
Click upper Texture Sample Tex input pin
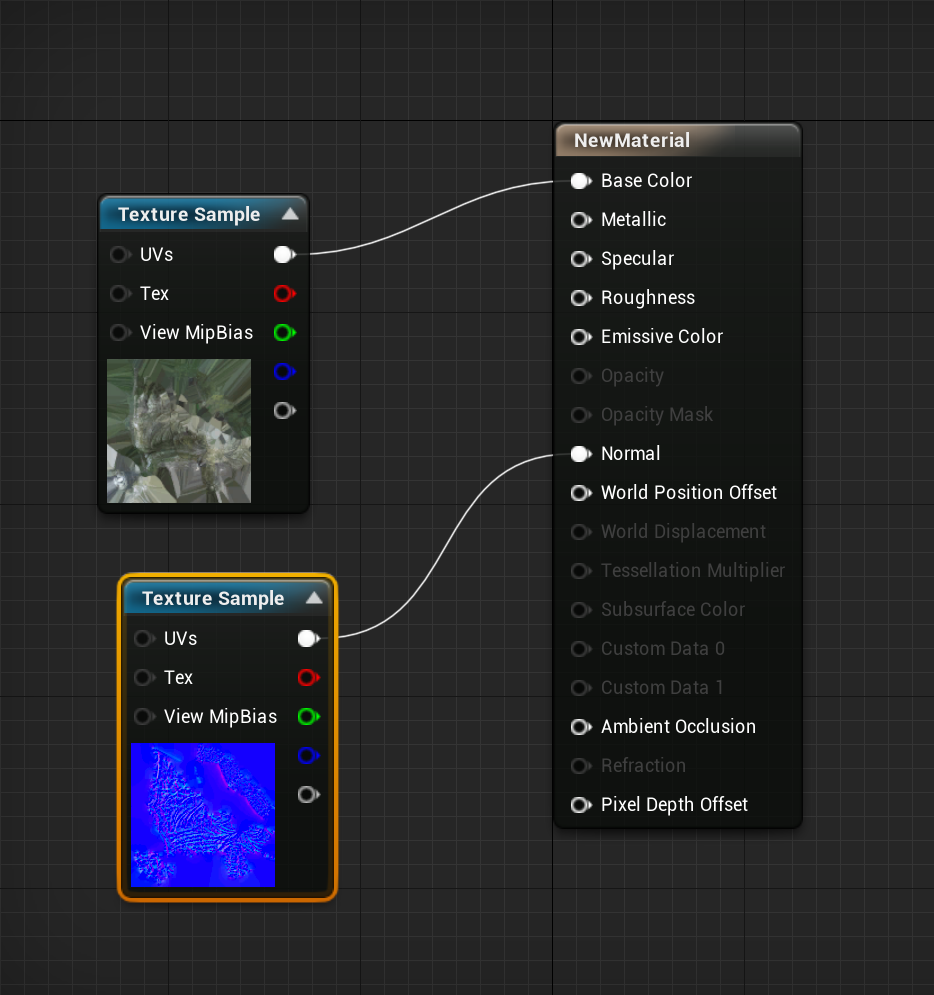click(120, 294)
